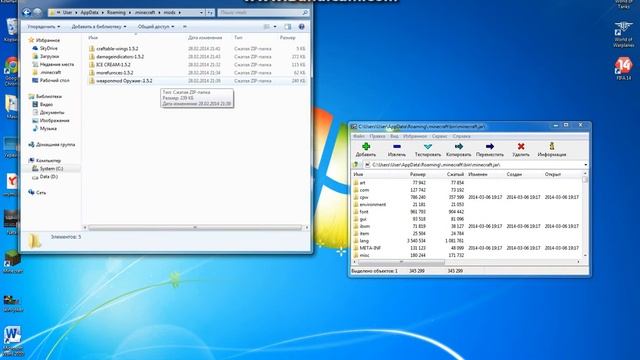Click the Explorer horizontal scrollbar

[x=195, y=228]
